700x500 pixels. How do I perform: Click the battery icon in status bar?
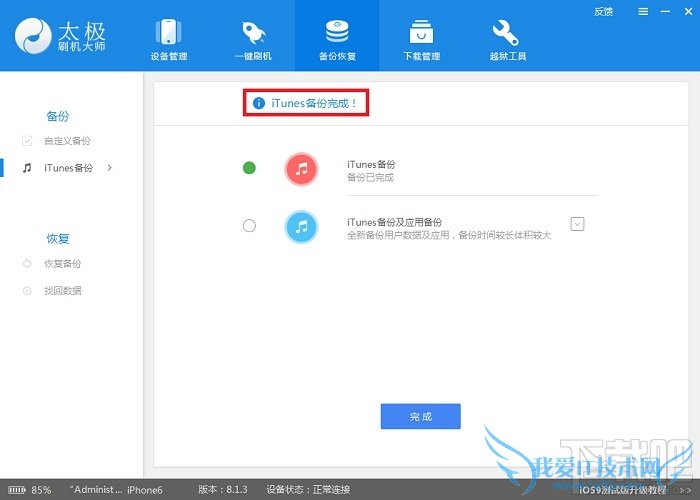[x=17, y=490]
